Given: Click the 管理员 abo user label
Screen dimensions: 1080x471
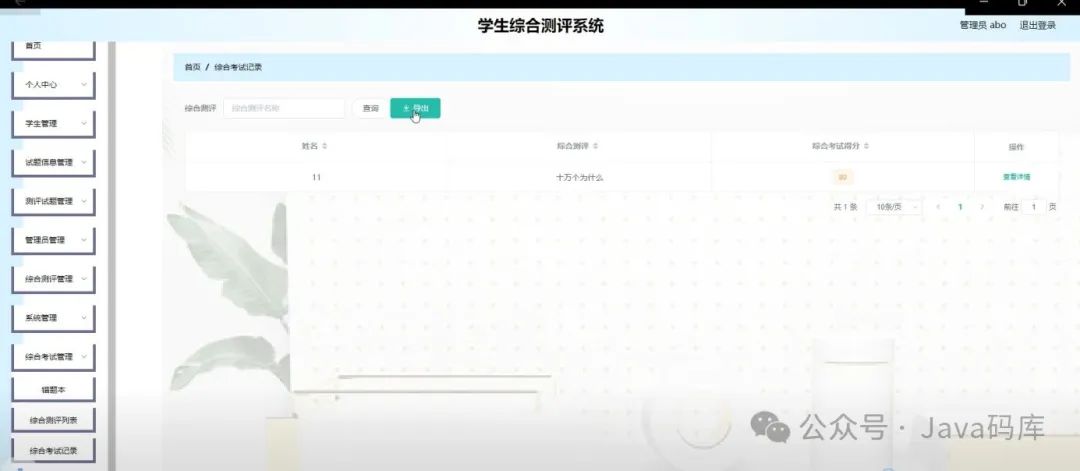Looking at the screenshot, I should click(x=983, y=25).
